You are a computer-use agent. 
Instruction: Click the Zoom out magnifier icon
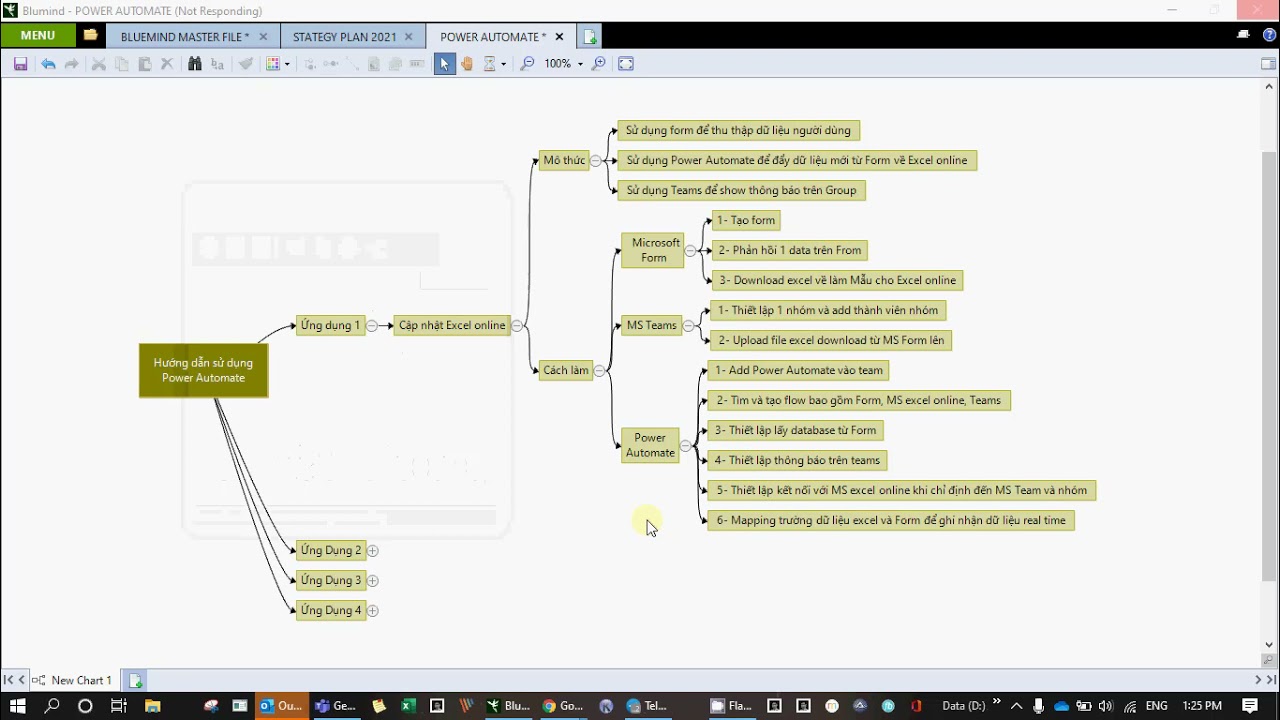pos(527,64)
